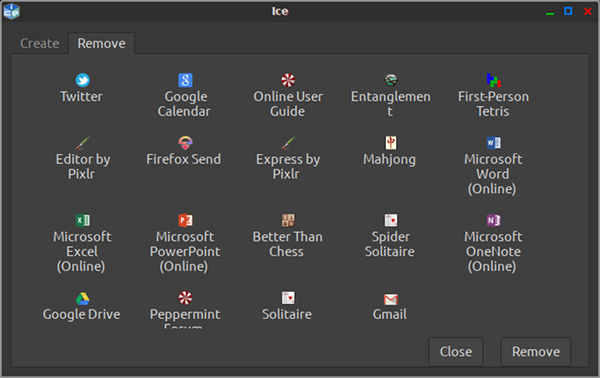Select the Microsoft Word icon
600x378 pixels.
click(493, 143)
